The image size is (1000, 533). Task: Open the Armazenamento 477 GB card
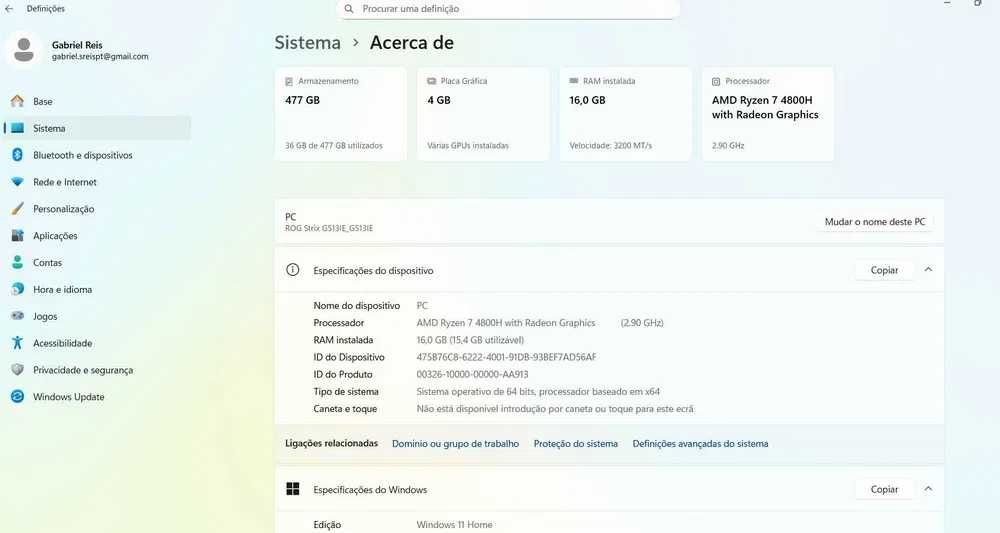pyautogui.click(x=341, y=114)
